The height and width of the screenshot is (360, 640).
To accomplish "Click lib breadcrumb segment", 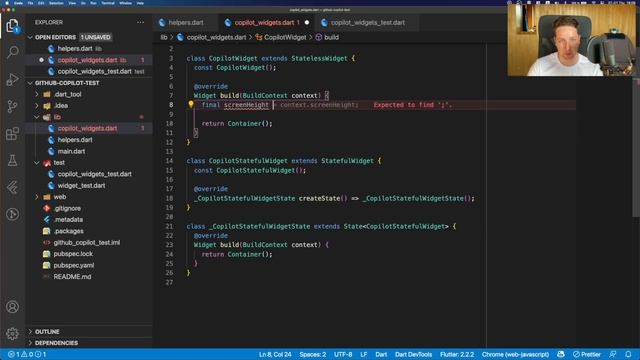I will [x=164, y=37].
